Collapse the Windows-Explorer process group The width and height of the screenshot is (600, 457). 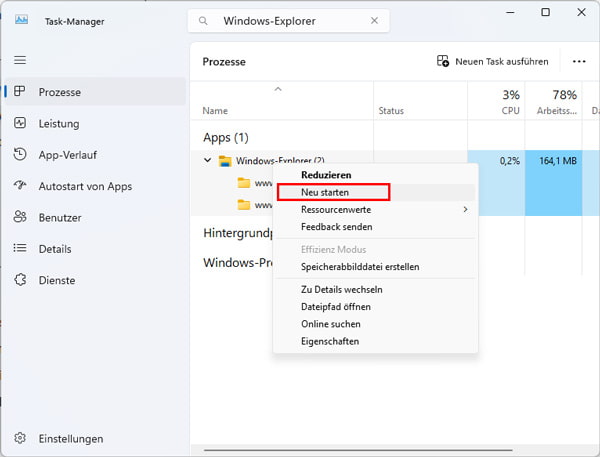click(208, 160)
